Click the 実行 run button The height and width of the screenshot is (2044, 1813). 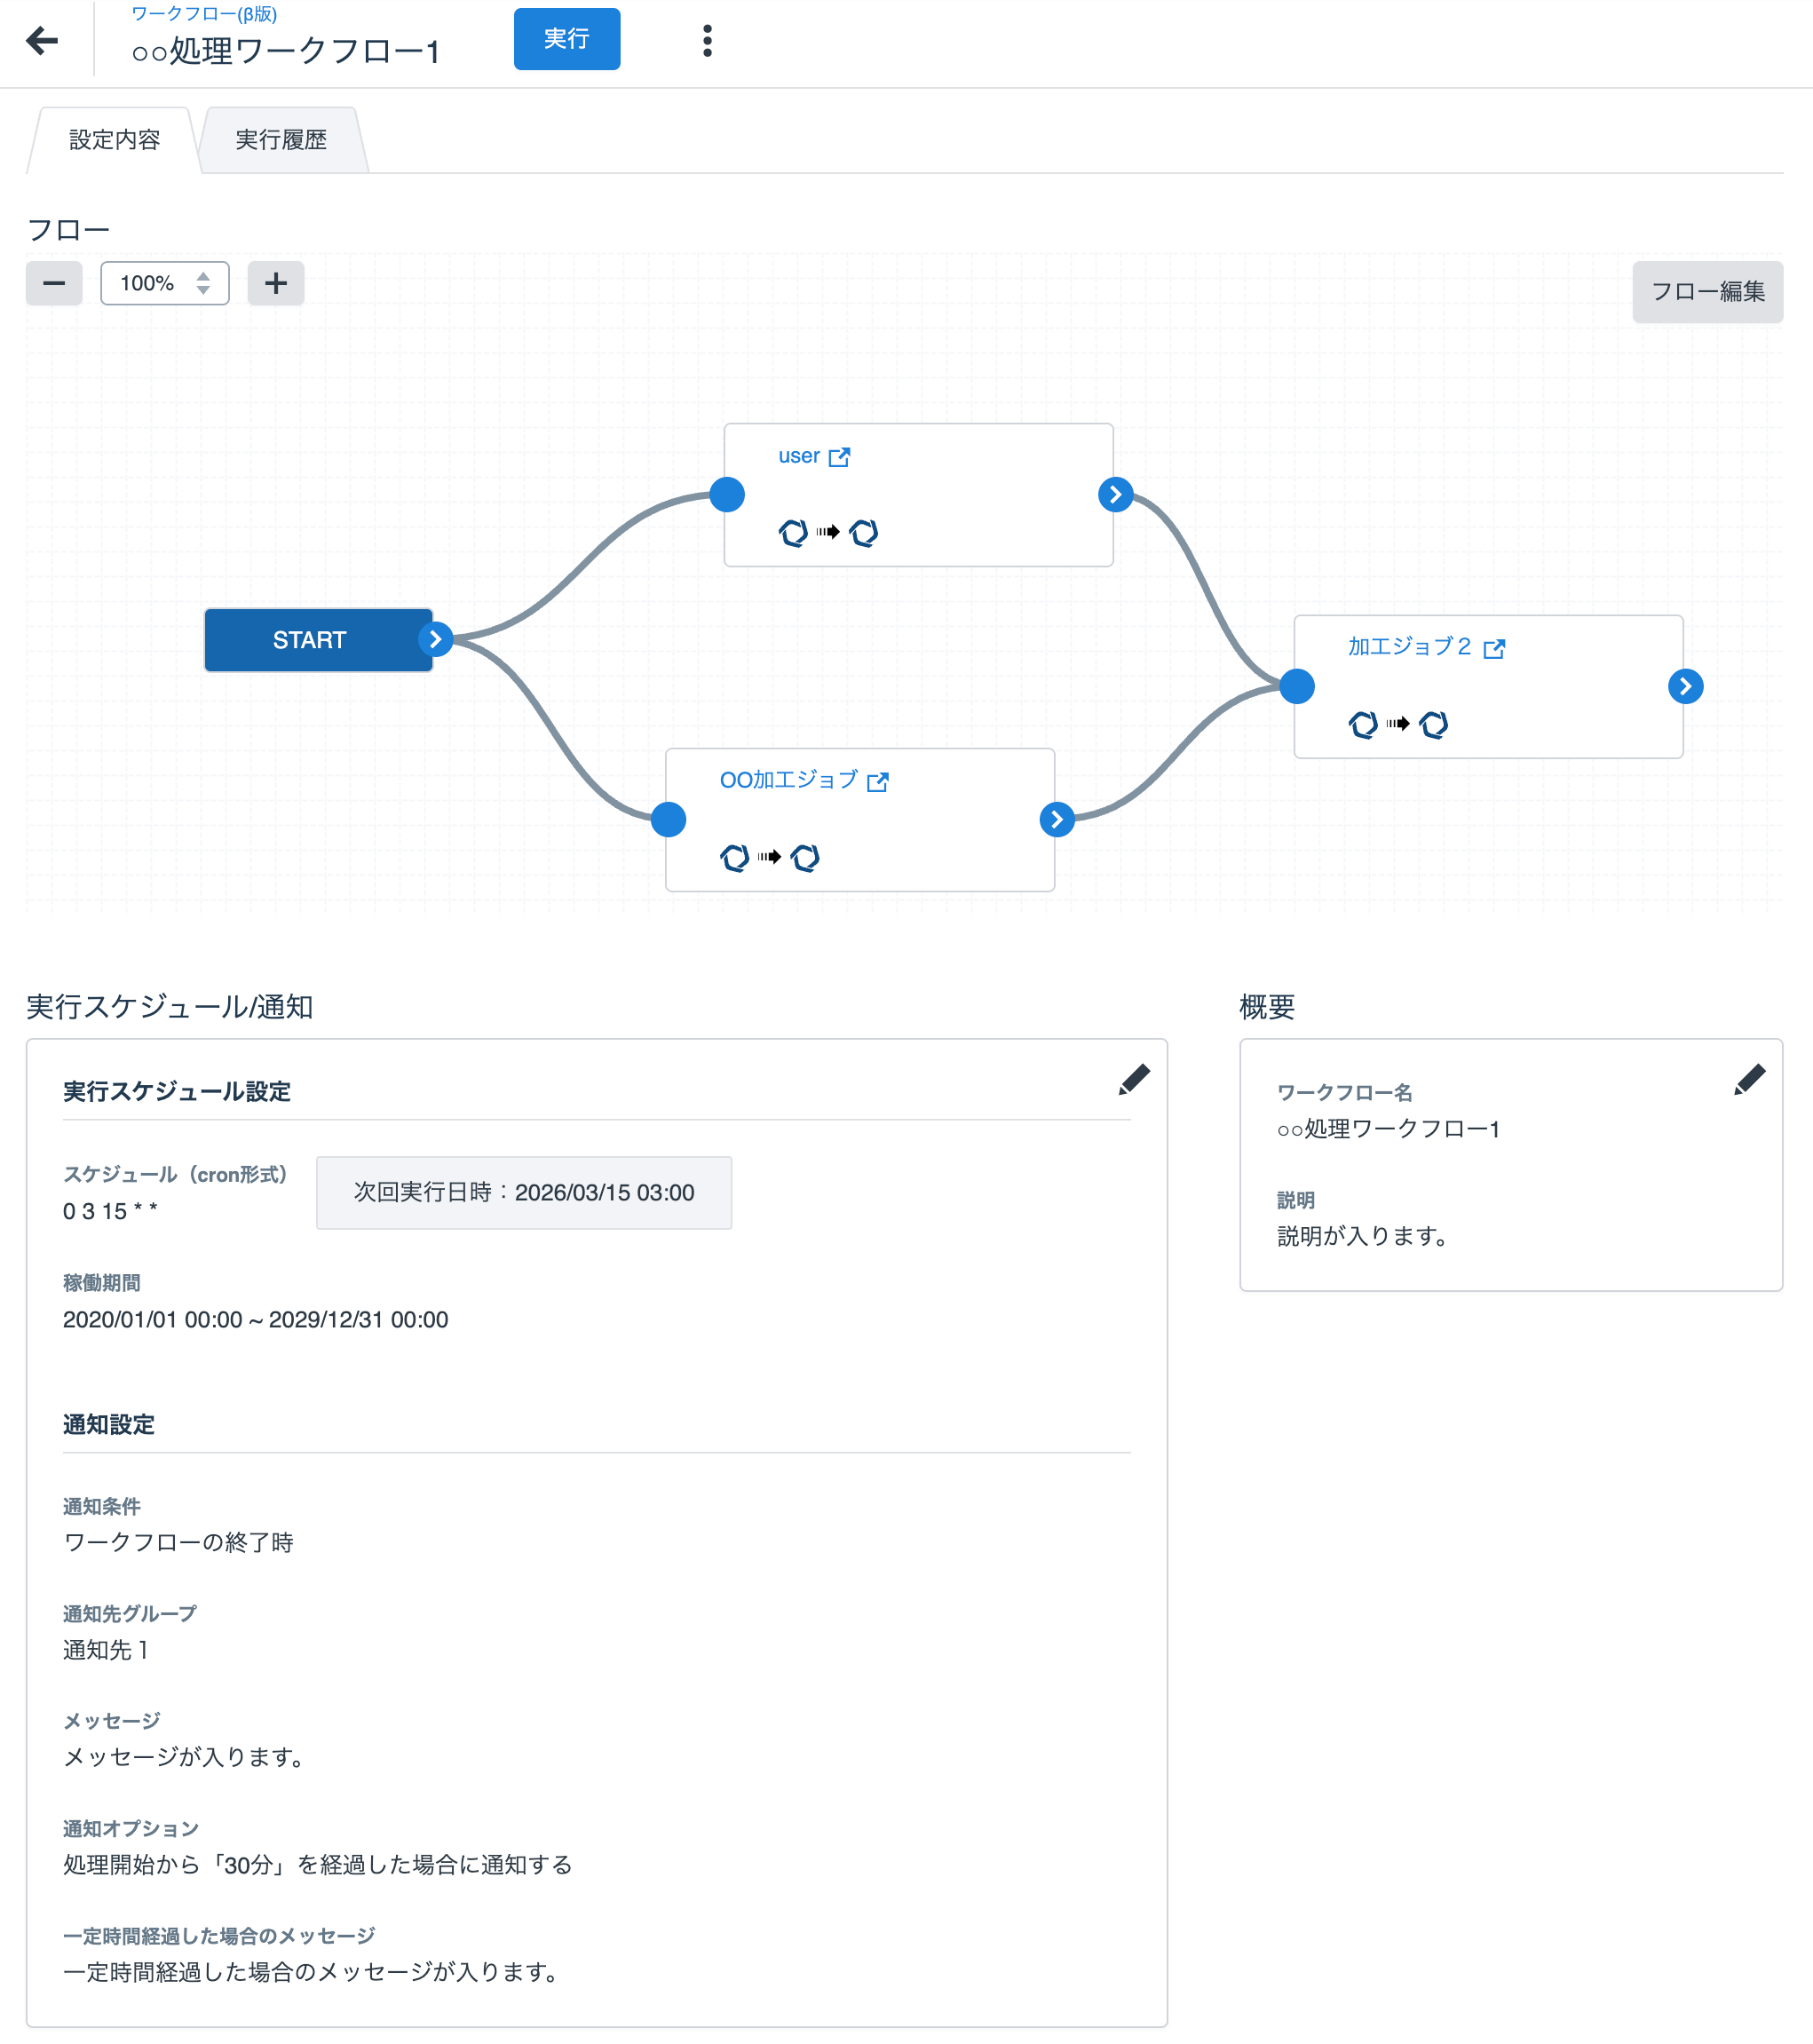pyautogui.click(x=566, y=39)
